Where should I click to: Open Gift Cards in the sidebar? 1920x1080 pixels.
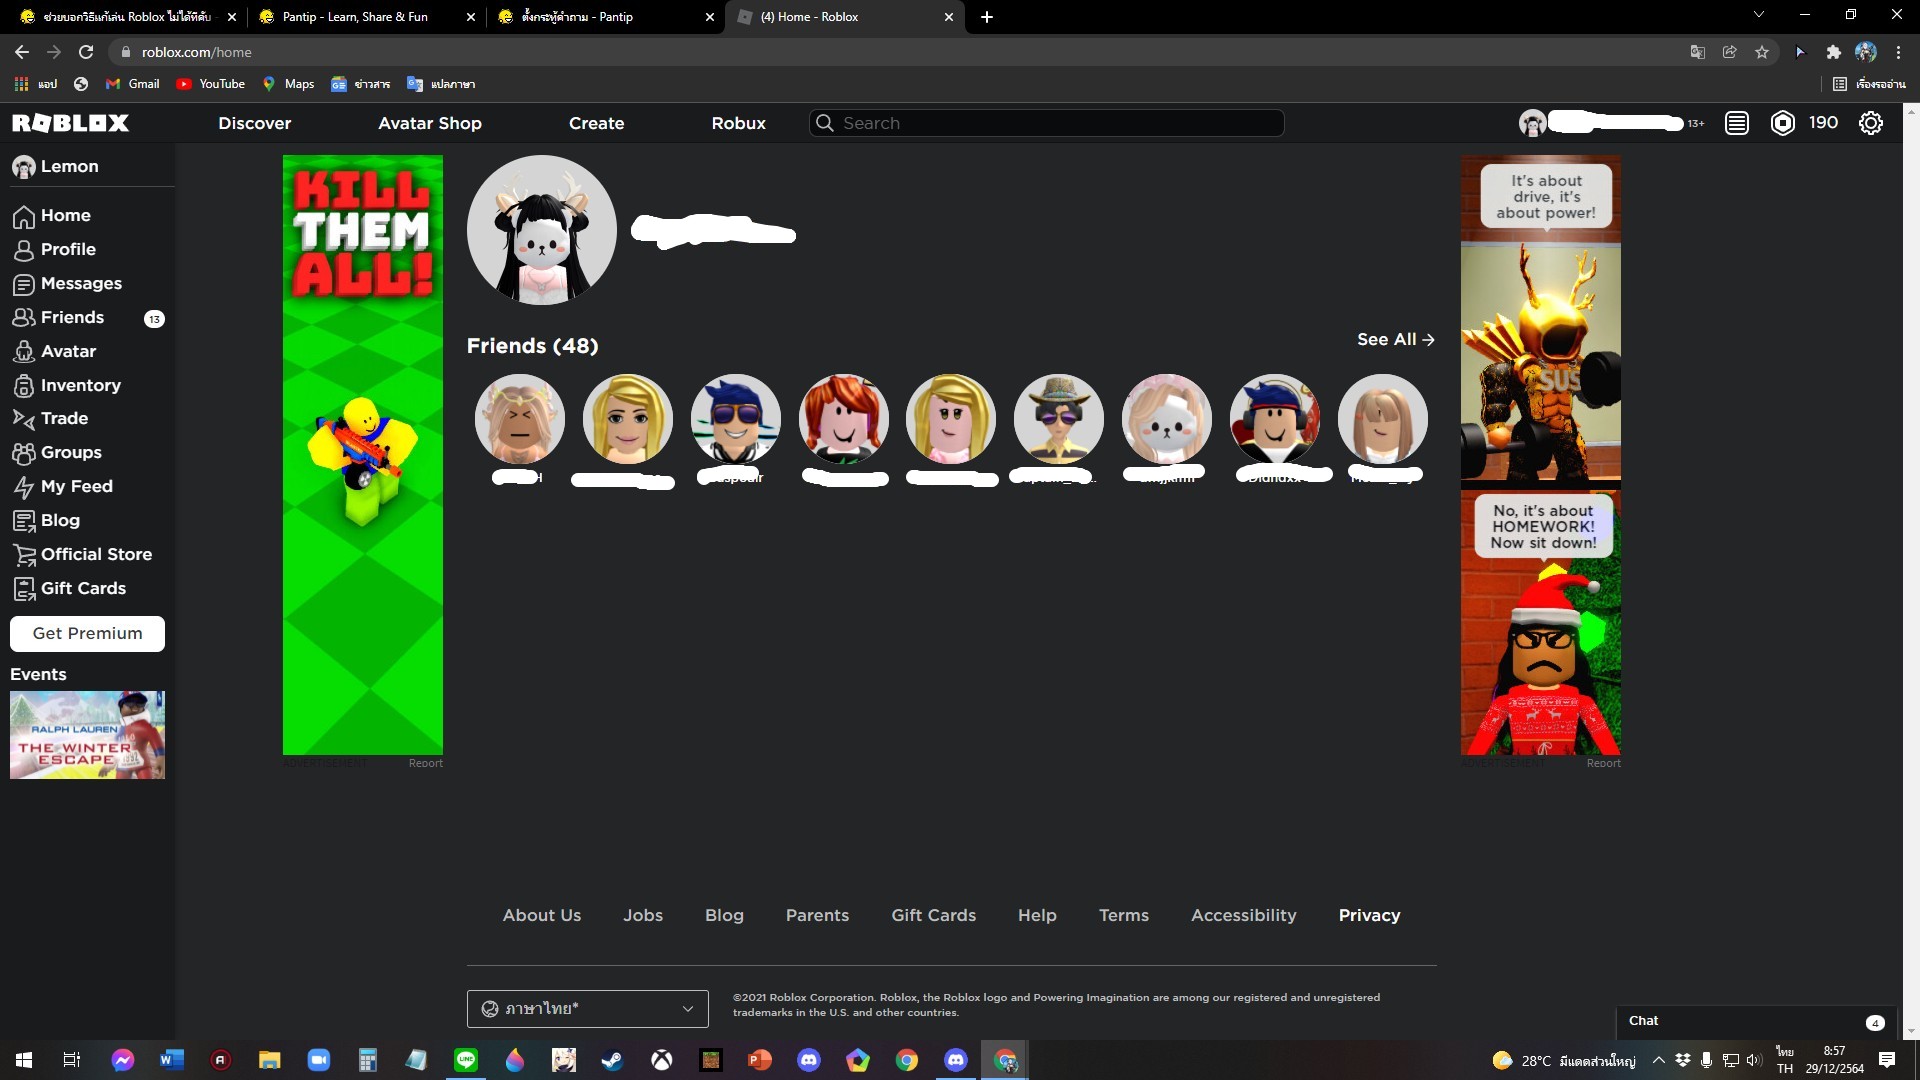pos(69,588)
